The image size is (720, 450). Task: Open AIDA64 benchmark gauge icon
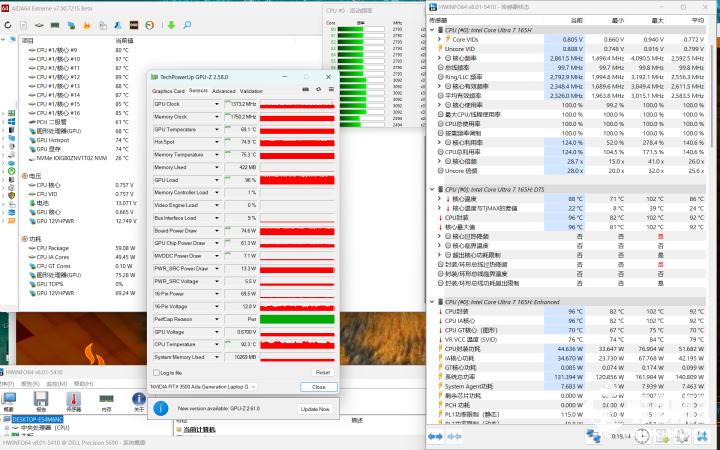point(150,25)
